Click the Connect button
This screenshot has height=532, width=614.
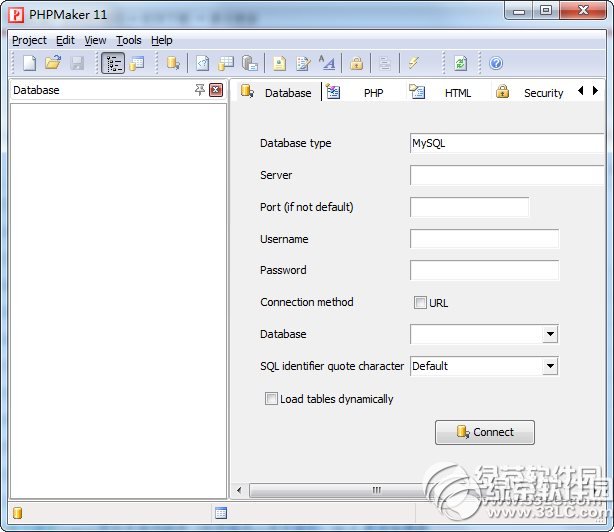pyautogui.click(x=485, y=432)
